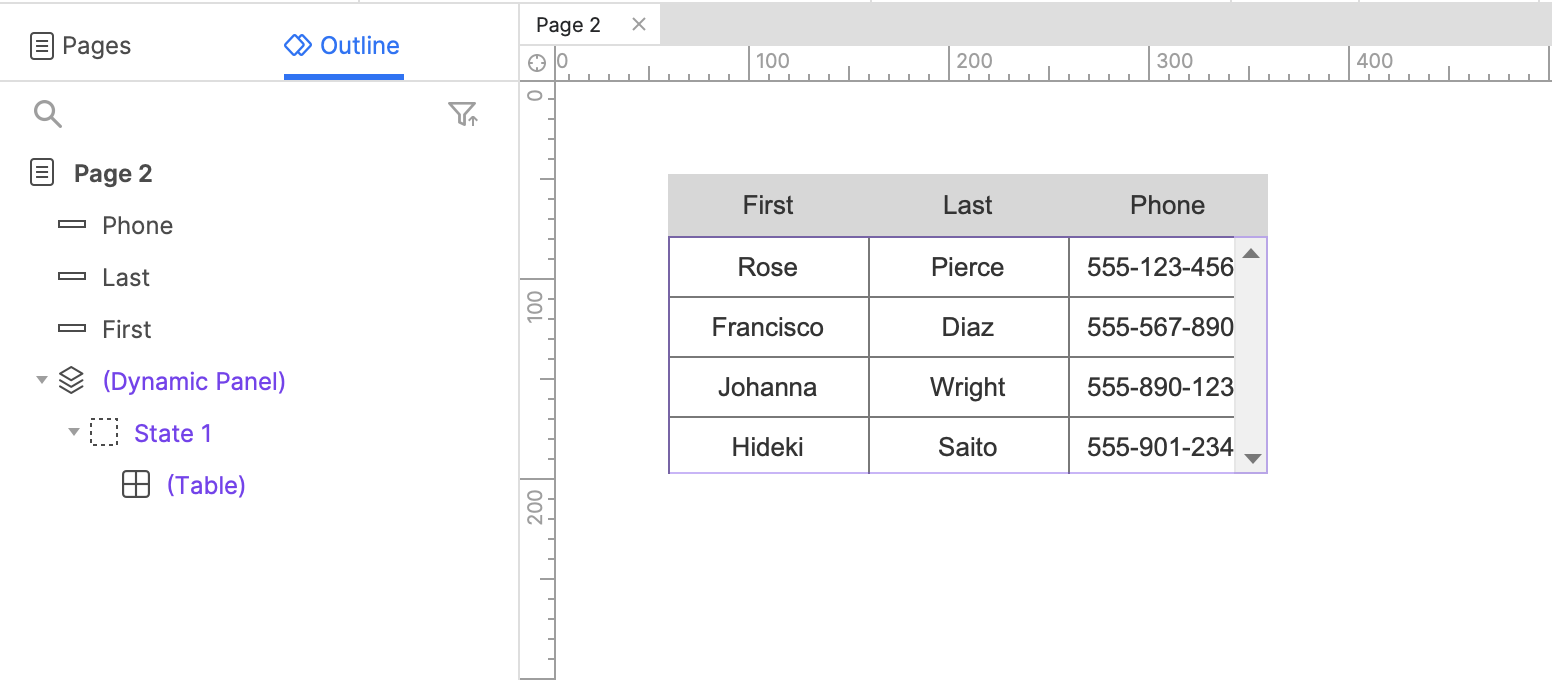
Task: Click the State 1 dashed-box icon
Action: point(104,433)
